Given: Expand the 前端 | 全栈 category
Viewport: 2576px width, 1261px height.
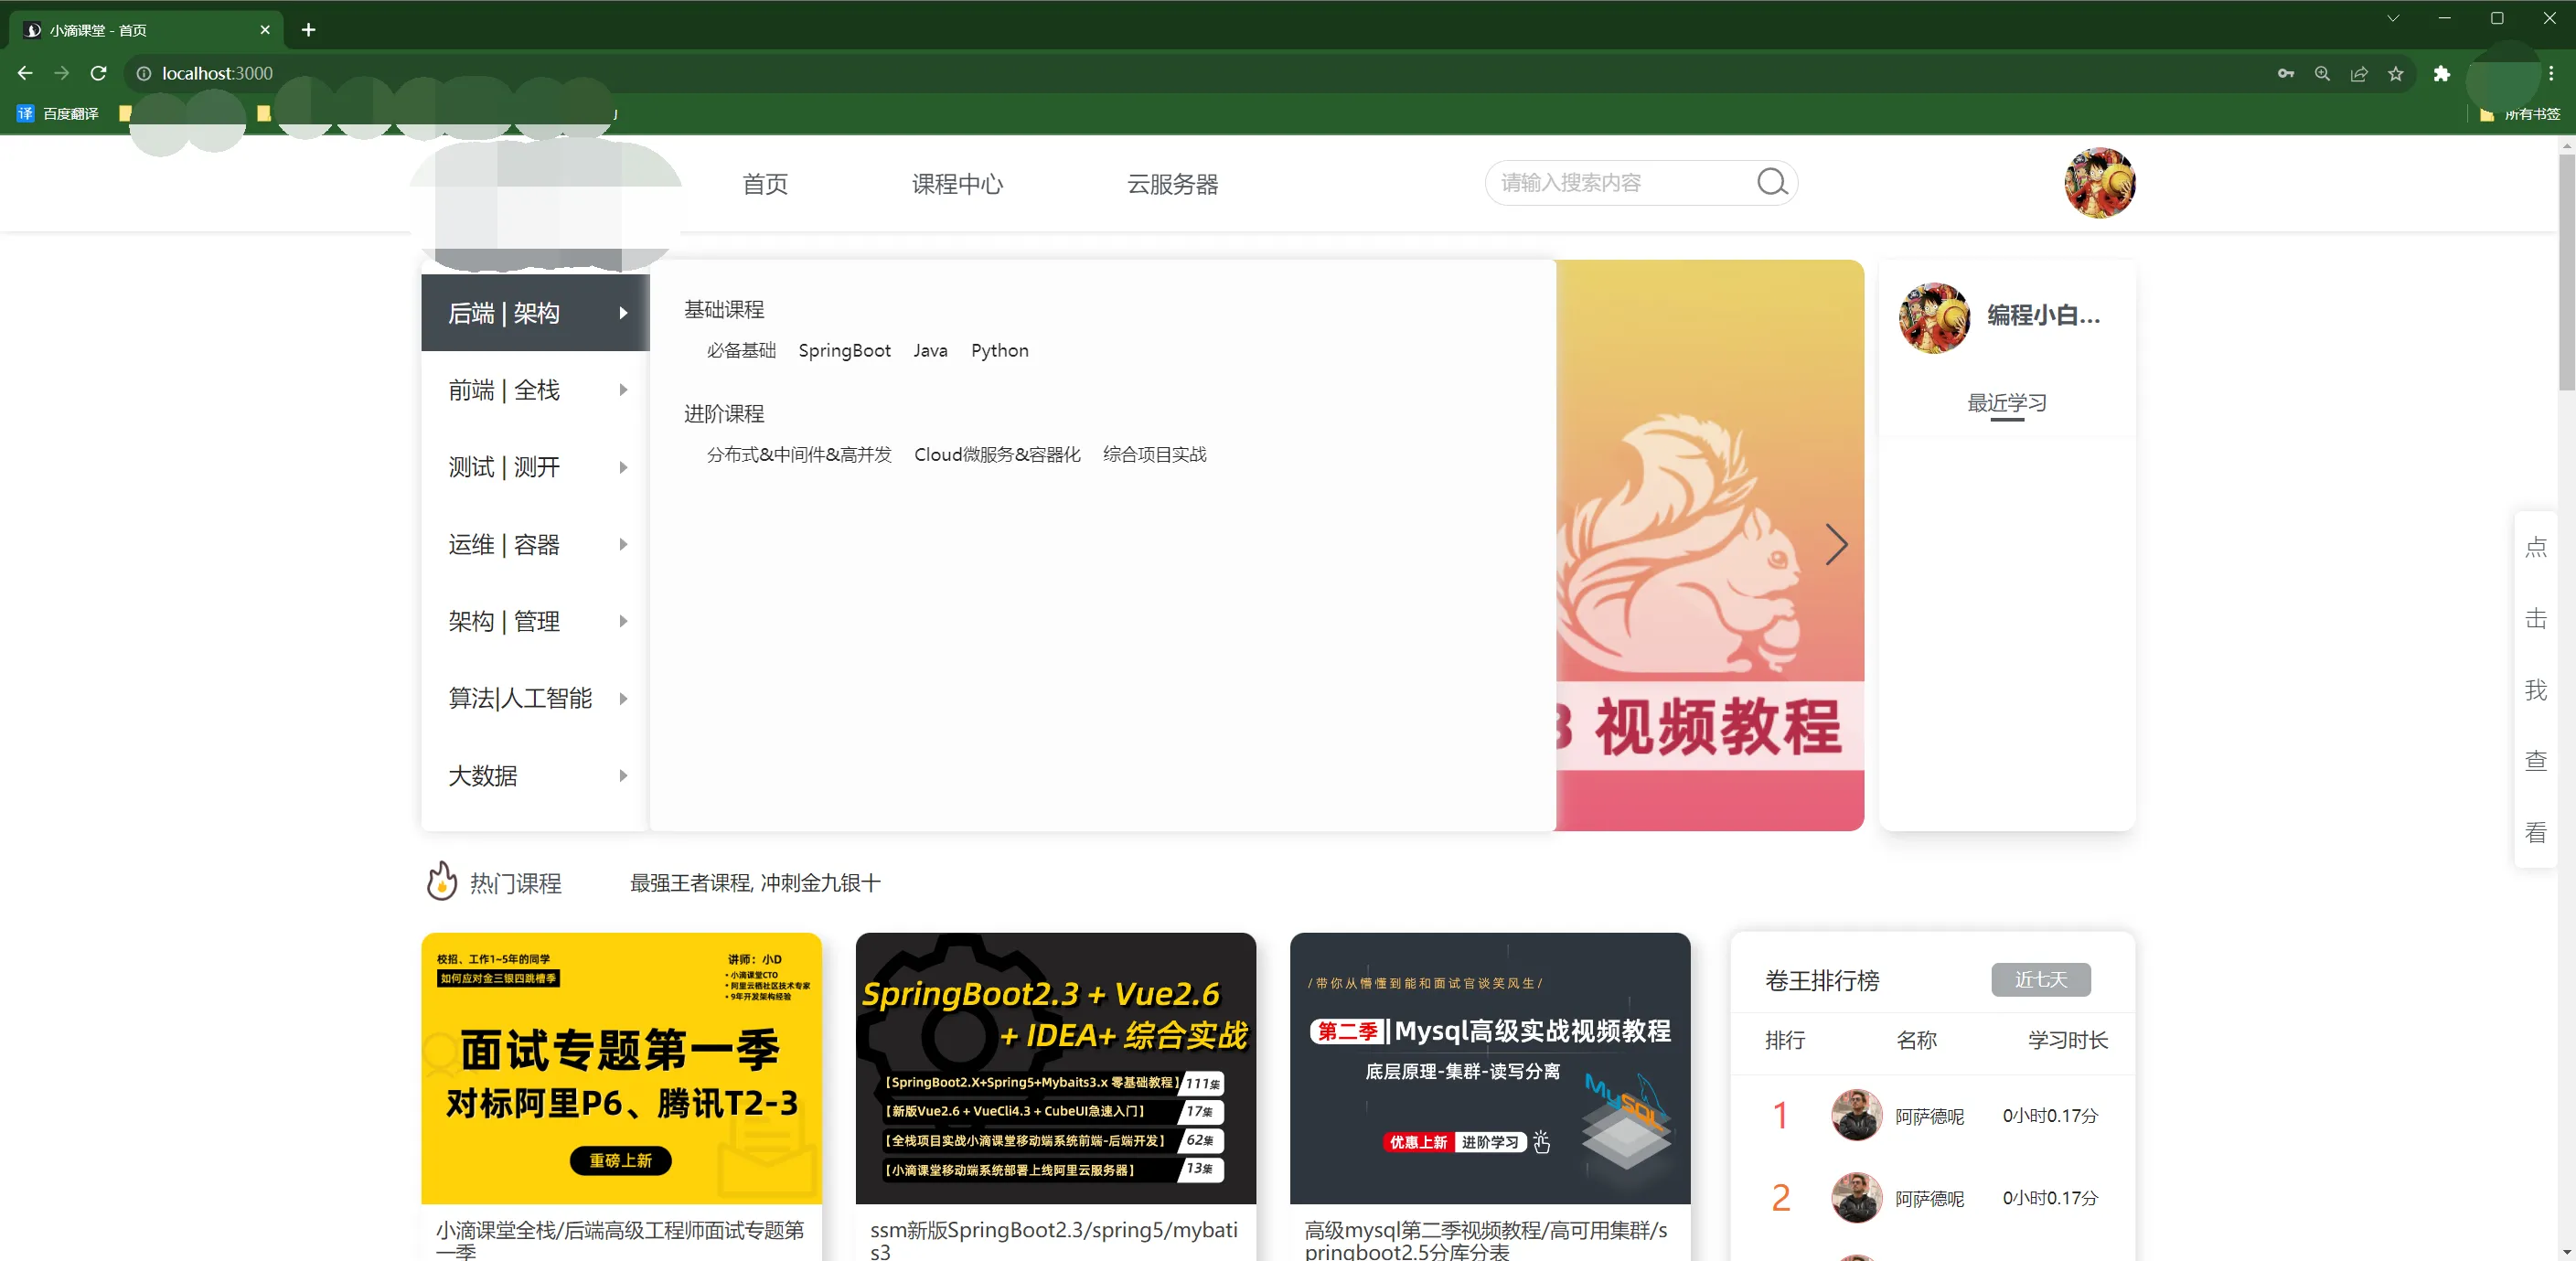Looking at the screenshot, I should tap(535, 390).
